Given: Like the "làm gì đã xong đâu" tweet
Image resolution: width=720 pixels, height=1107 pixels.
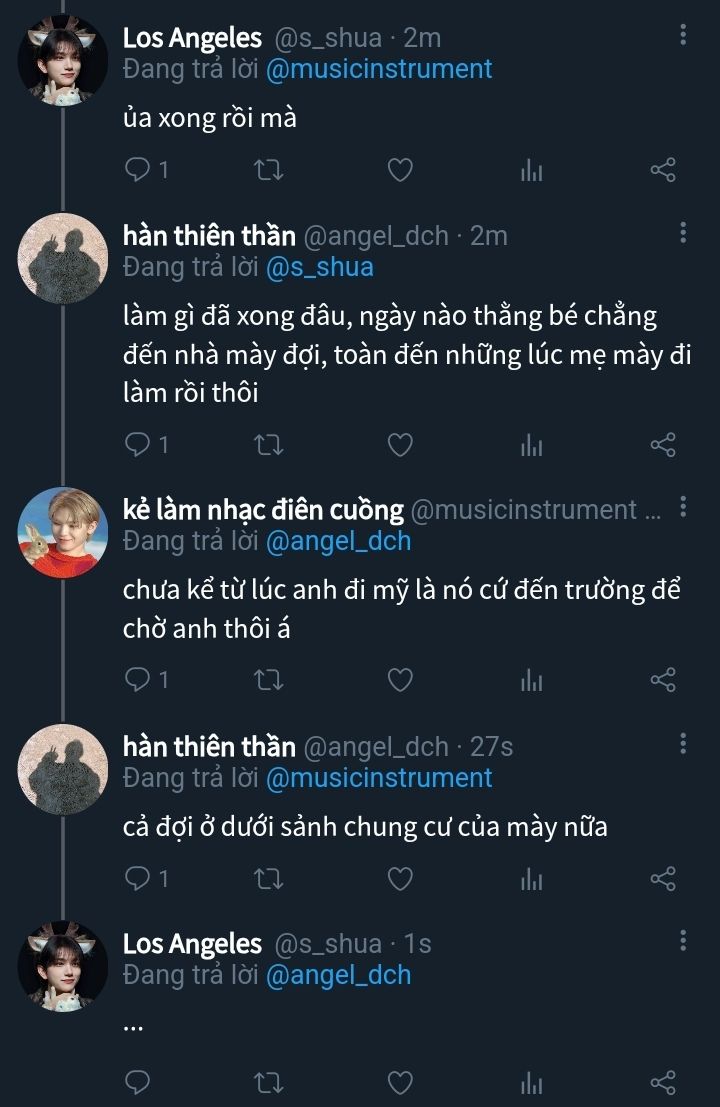Looking at the screenshot, I should (400, 445).
